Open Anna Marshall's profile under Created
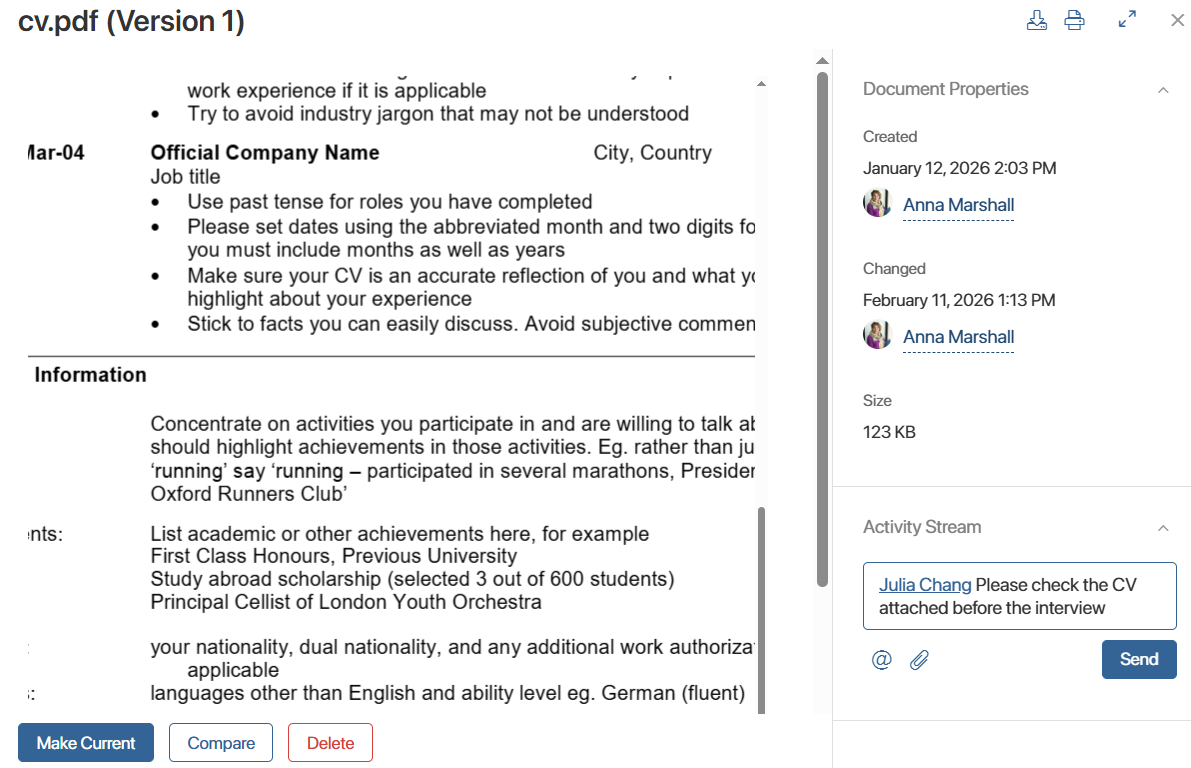The width and height of the screenshot is (1191, 768). [x=958, y=205]
